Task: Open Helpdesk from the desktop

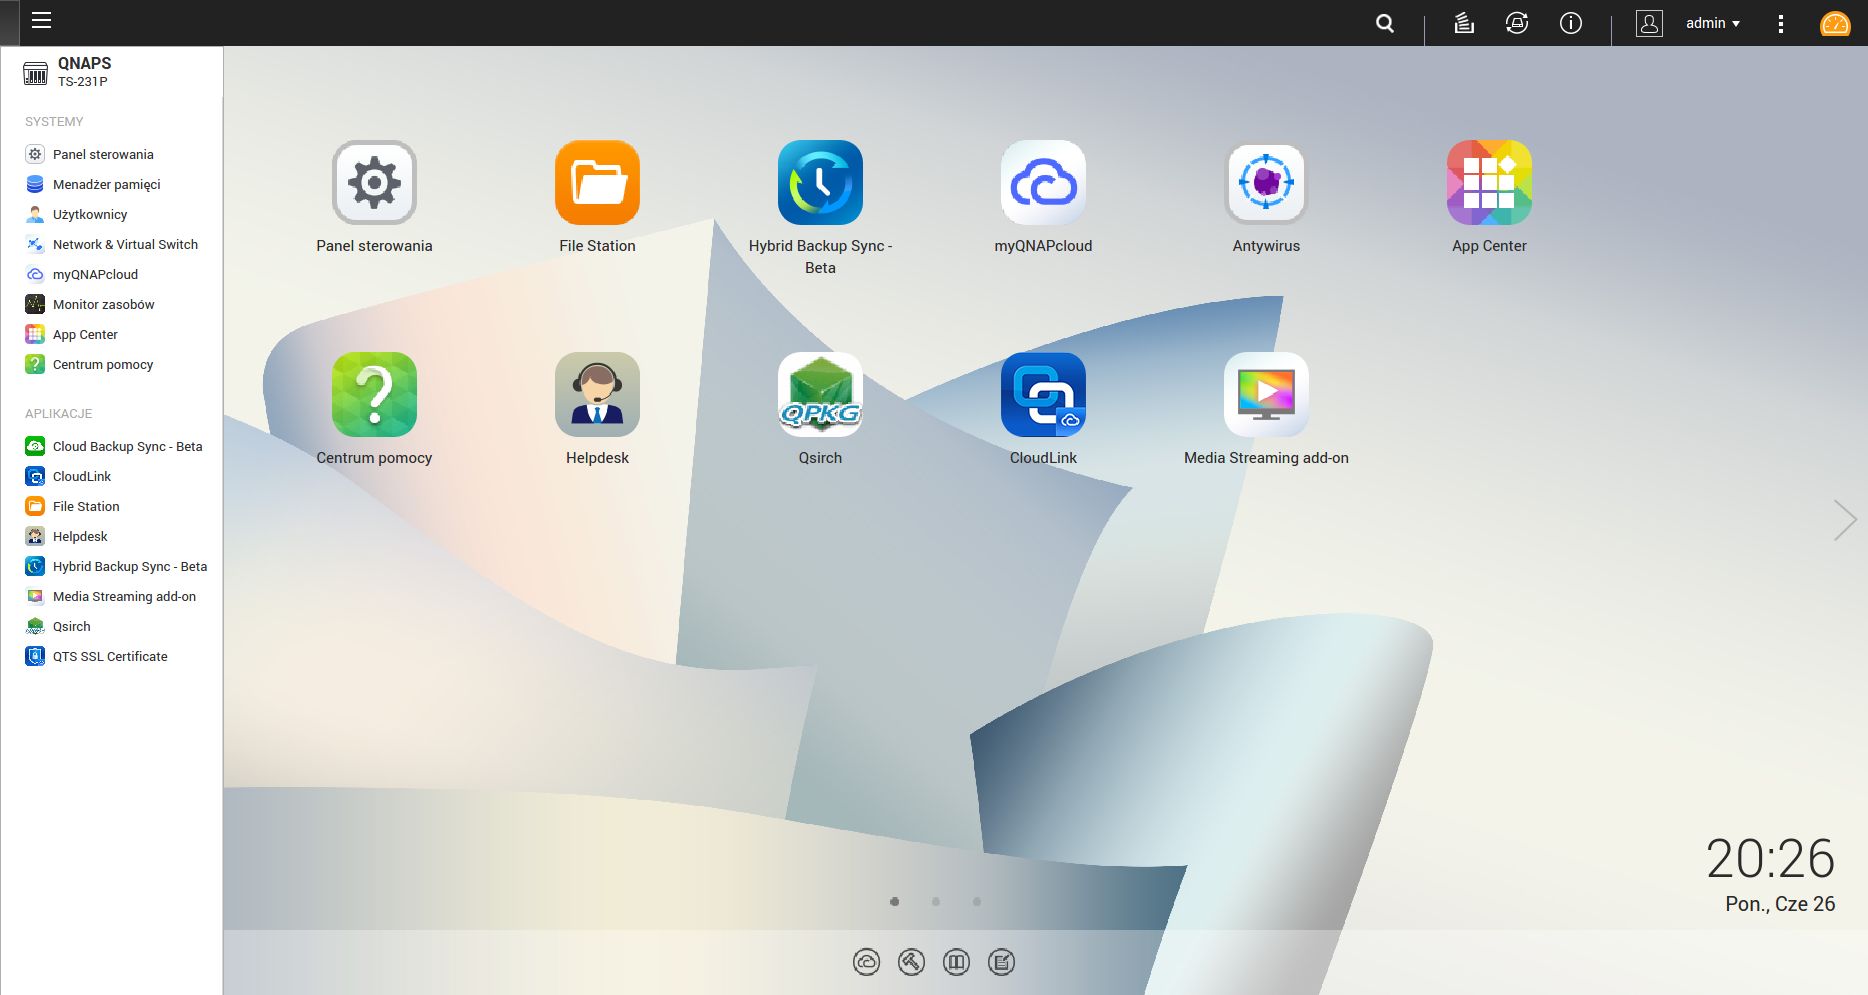Action: pos(597,395)
